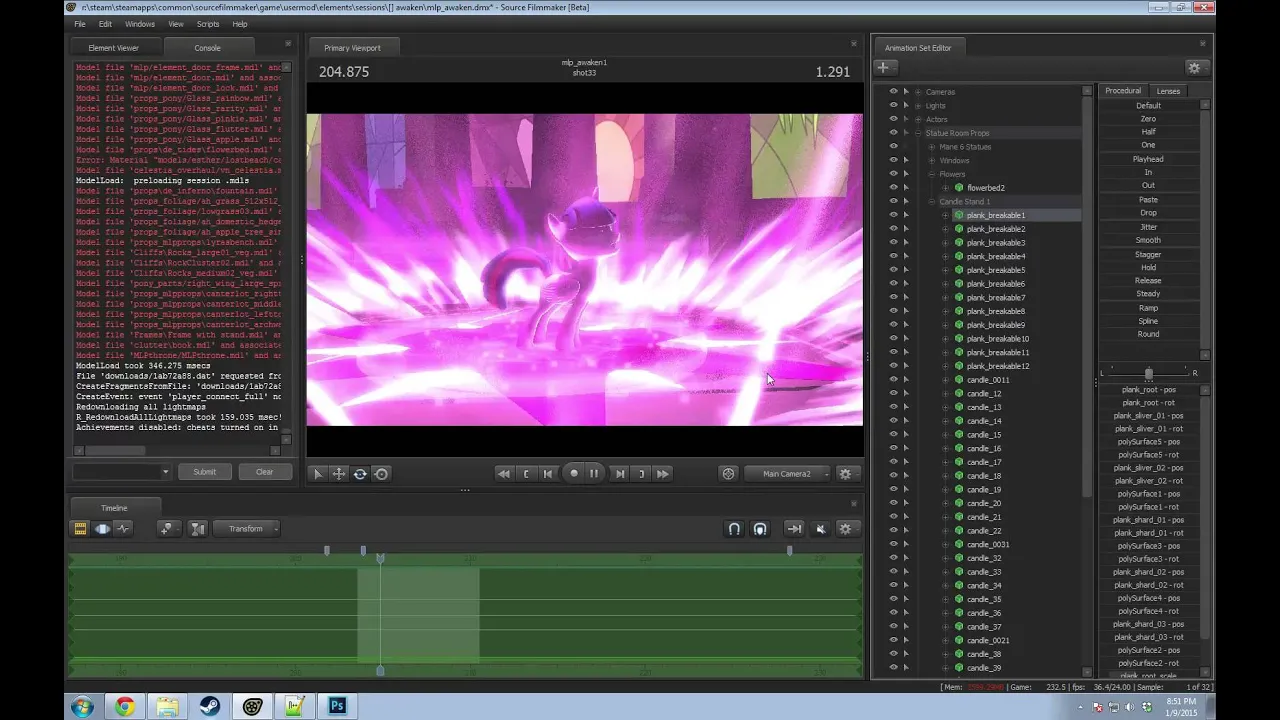Switch to graph editor mode
Screen dimensions: 1280x720
124,529
